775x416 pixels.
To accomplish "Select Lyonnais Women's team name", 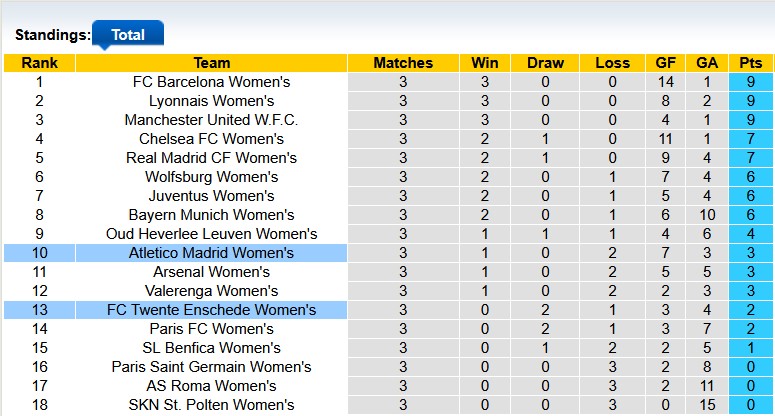I will (x=211, y=101).
